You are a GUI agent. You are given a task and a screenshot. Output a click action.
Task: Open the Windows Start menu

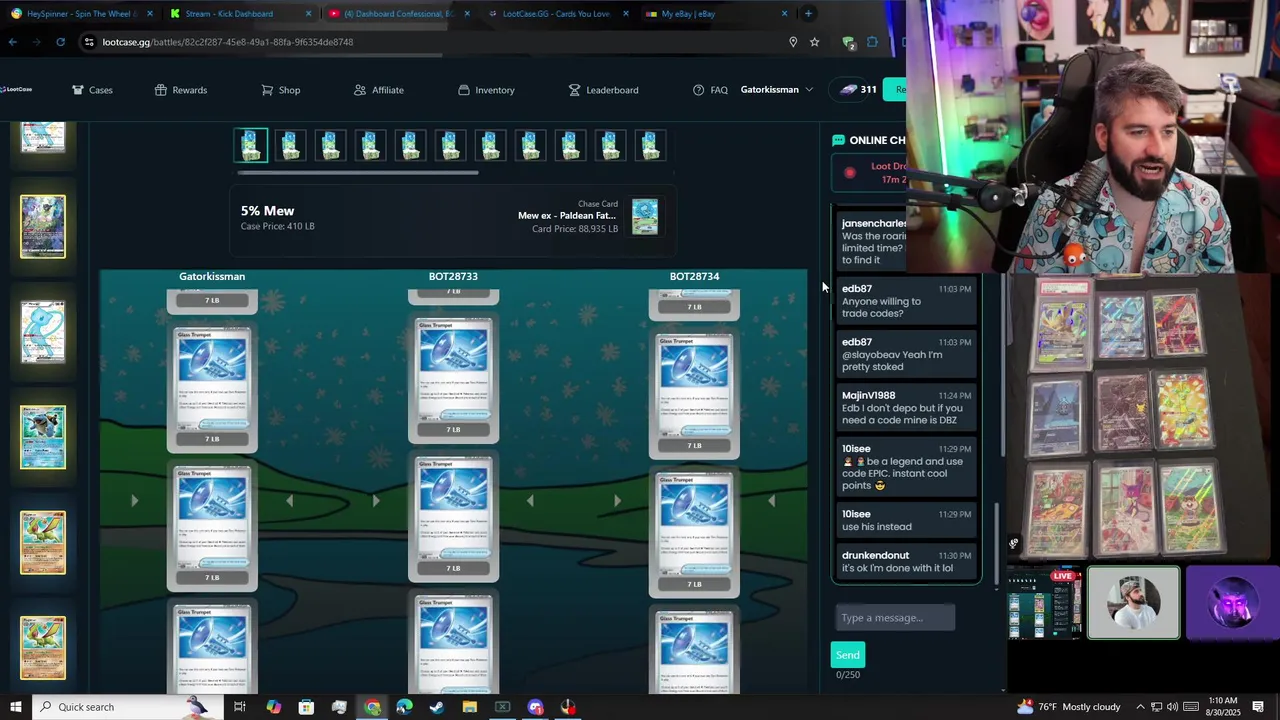pyautogui.click(x=16, y=707)
